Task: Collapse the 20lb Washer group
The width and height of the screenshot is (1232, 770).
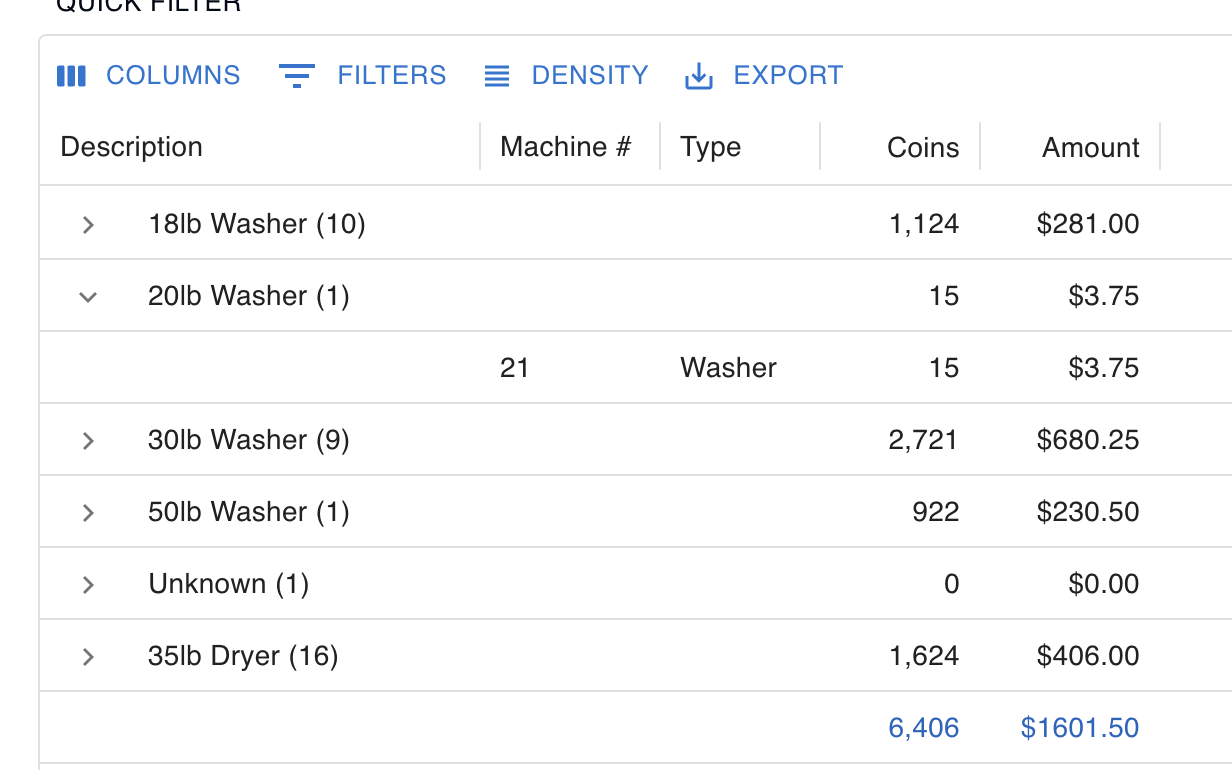Action: point(88,296)
